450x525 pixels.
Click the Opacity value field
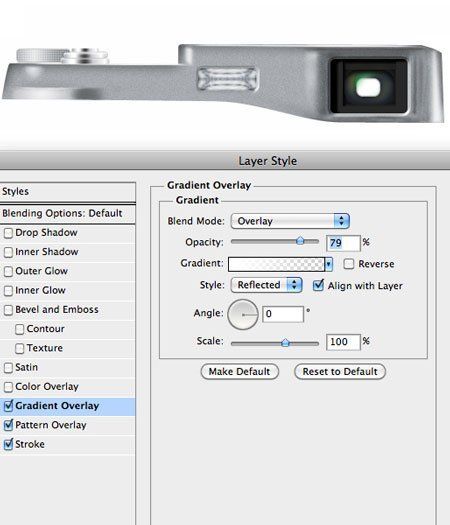click(x=343, y=243)
